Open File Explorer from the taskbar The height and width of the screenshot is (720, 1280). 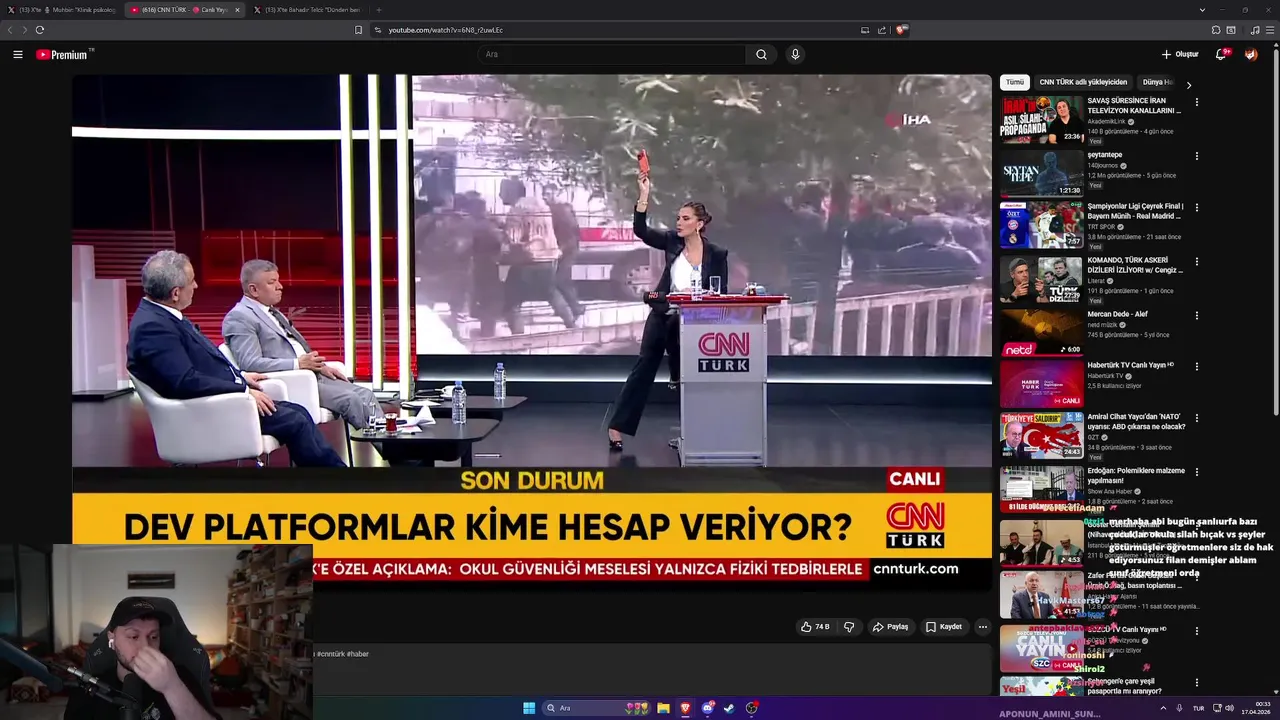[x=663, y=708]
